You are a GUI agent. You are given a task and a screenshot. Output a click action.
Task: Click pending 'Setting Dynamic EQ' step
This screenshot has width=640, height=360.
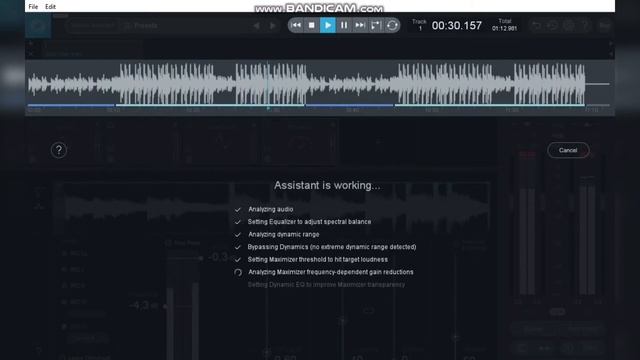pos(327,284)
